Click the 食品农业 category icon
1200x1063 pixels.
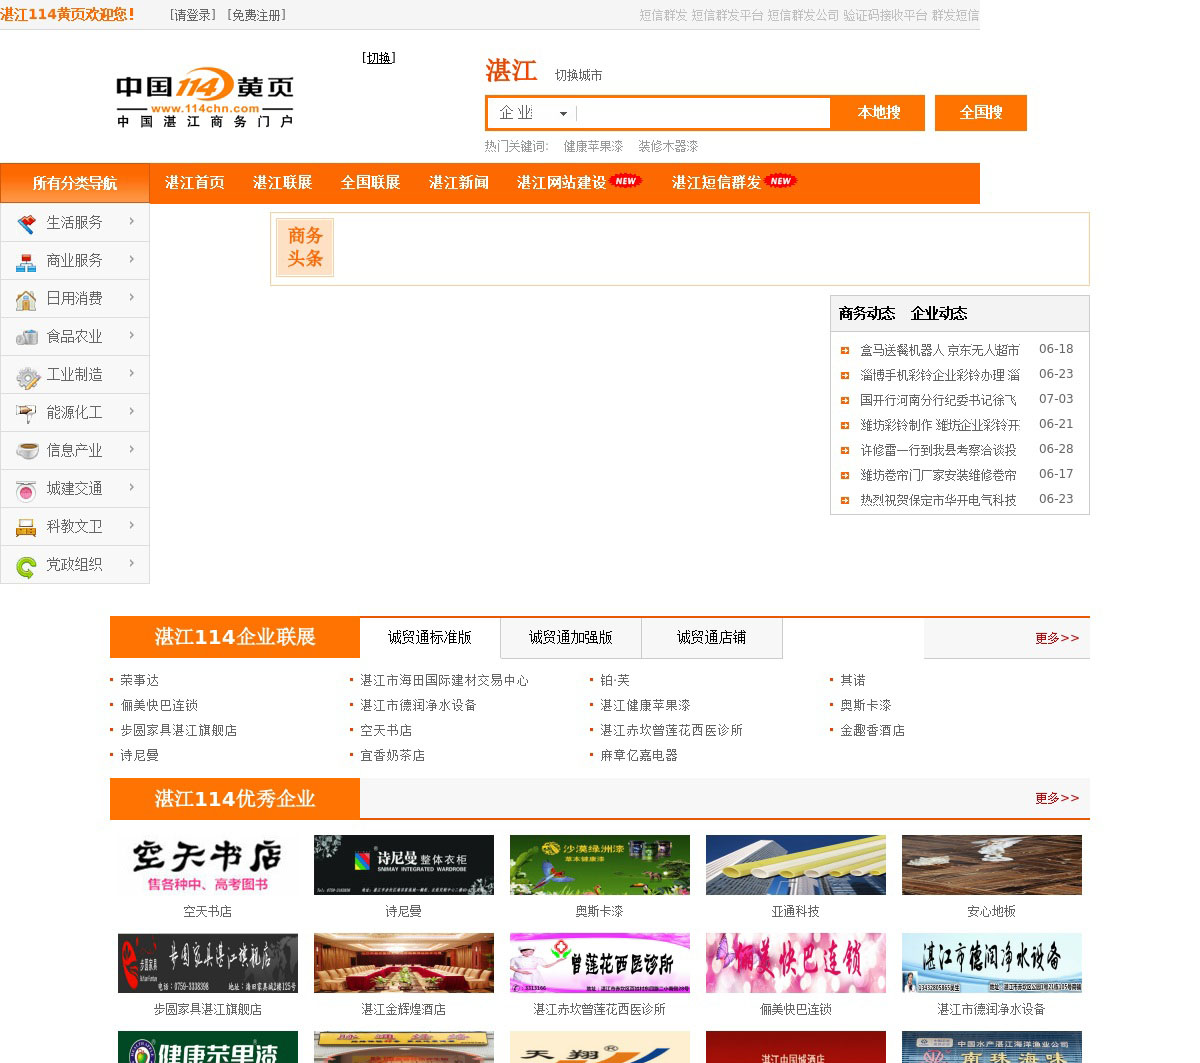coord(26,338)
